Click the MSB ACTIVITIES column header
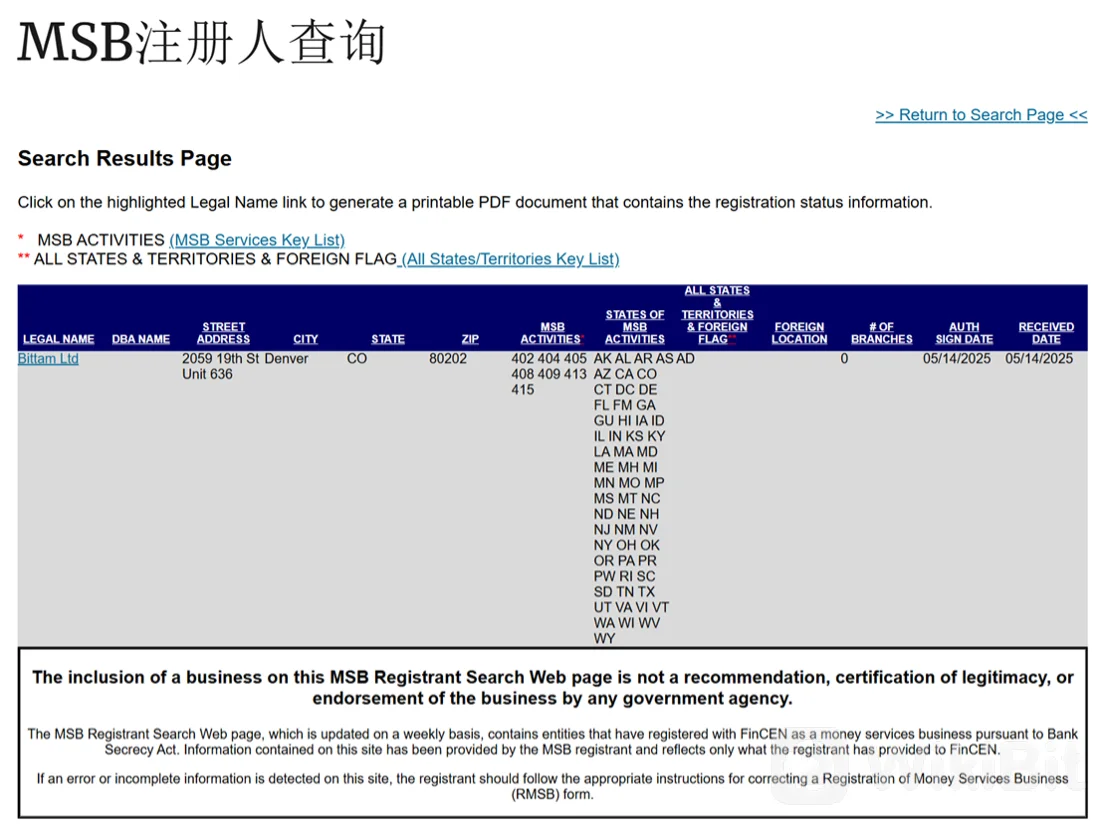The width and height of the screenshot is (1104, 829). [552, 333]
